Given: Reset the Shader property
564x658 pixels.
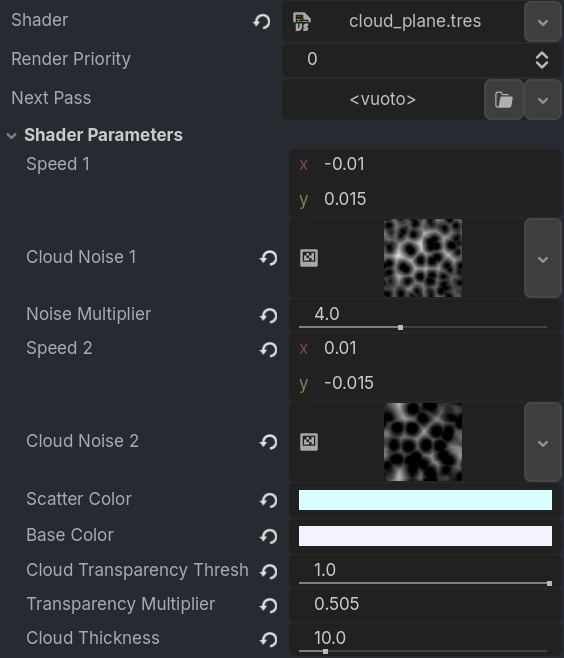Looking at the screenshot, I should tap(261, 21).
